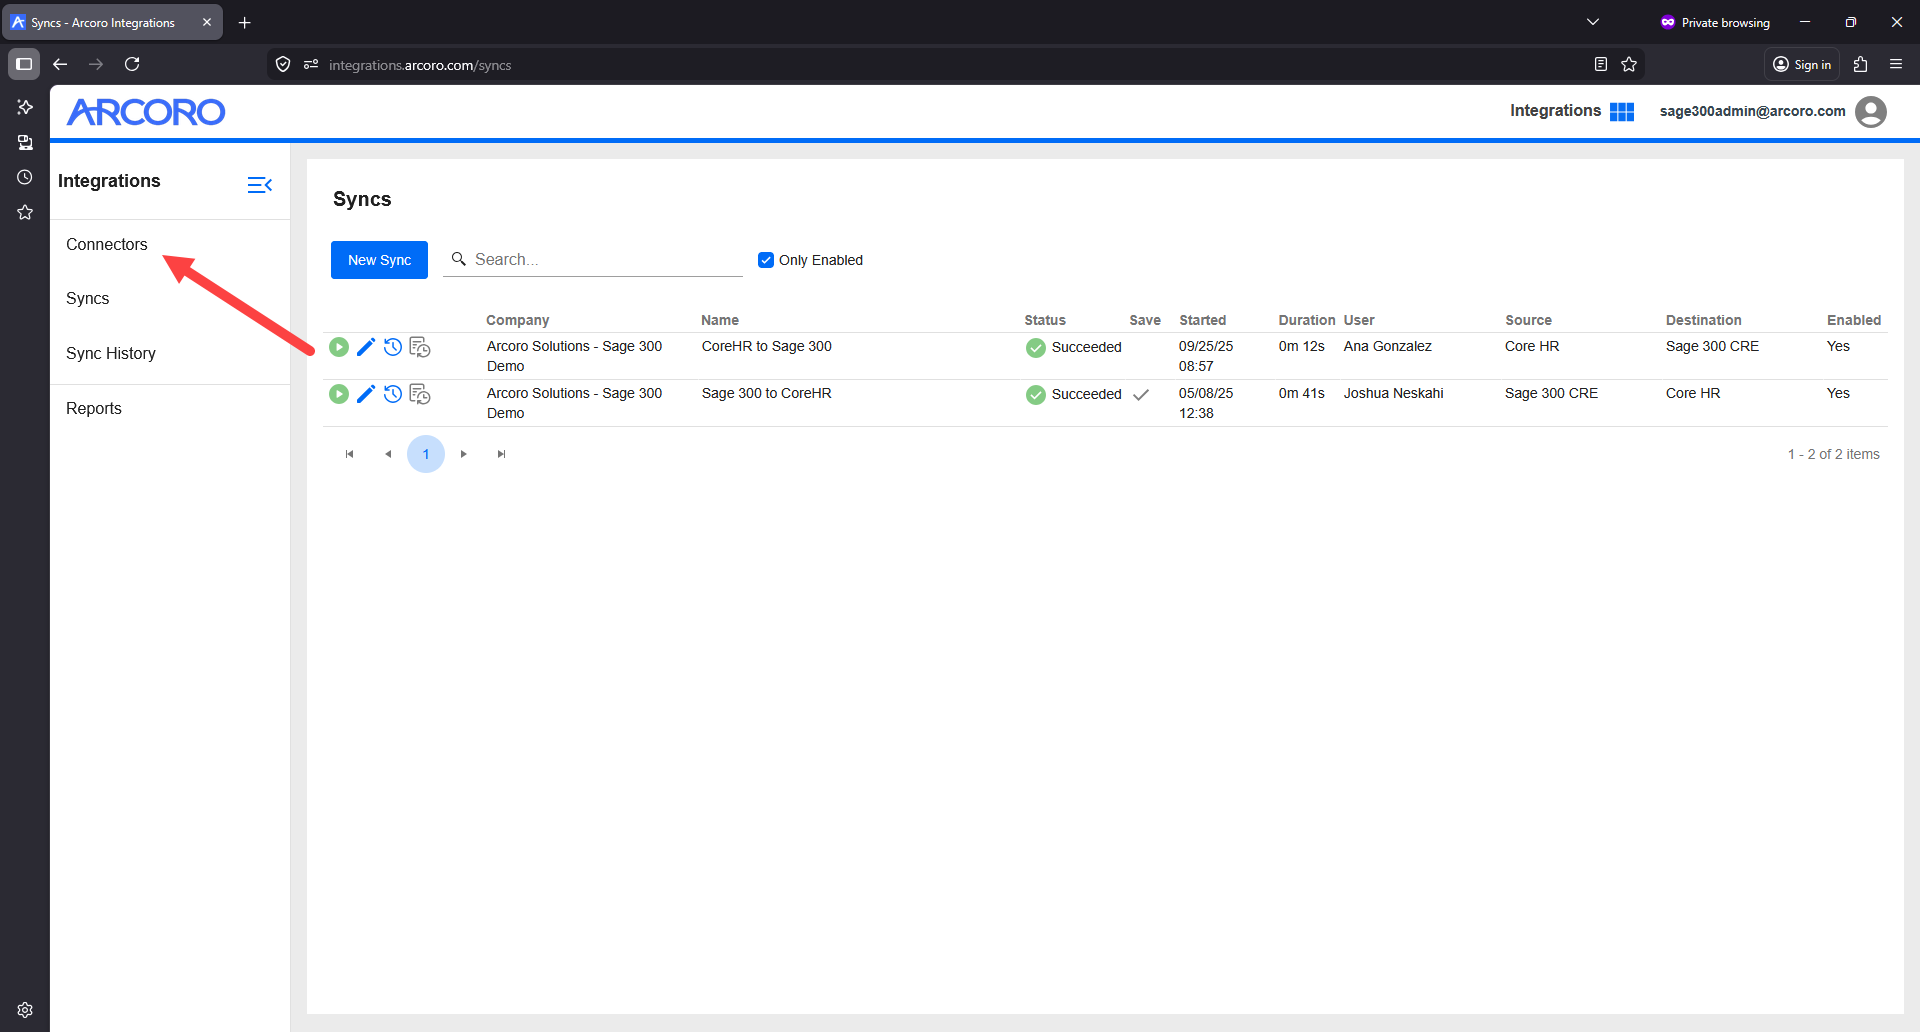Viewport: 1920px width, 1032px height.
Task: Sort by Company column header
Action: pos(518,320)
